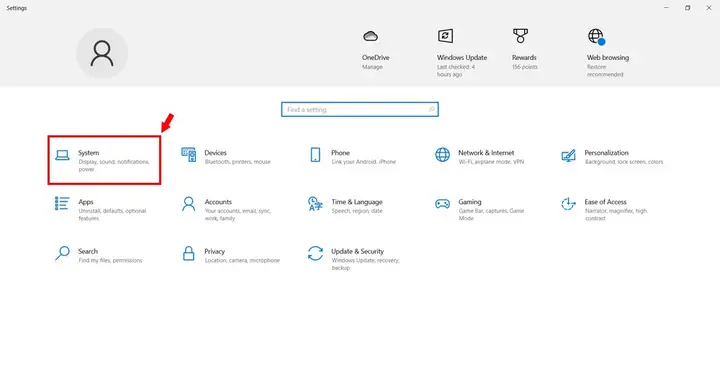720x385 pixels.
Task: Click 'Link your Android, iPhone' text
Action: [x=364, y=162]
